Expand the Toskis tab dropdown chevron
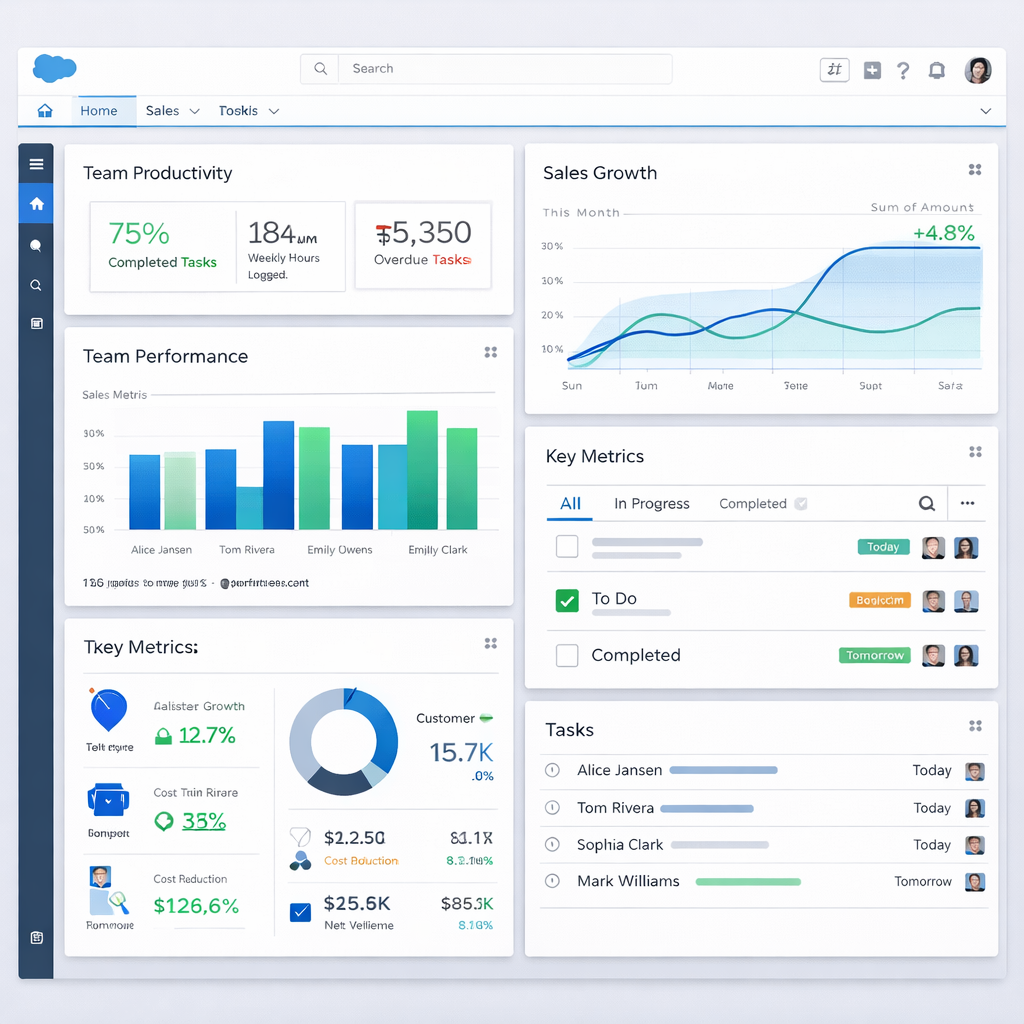The height and width of the screenshot is (1024, 1024). 274,111
